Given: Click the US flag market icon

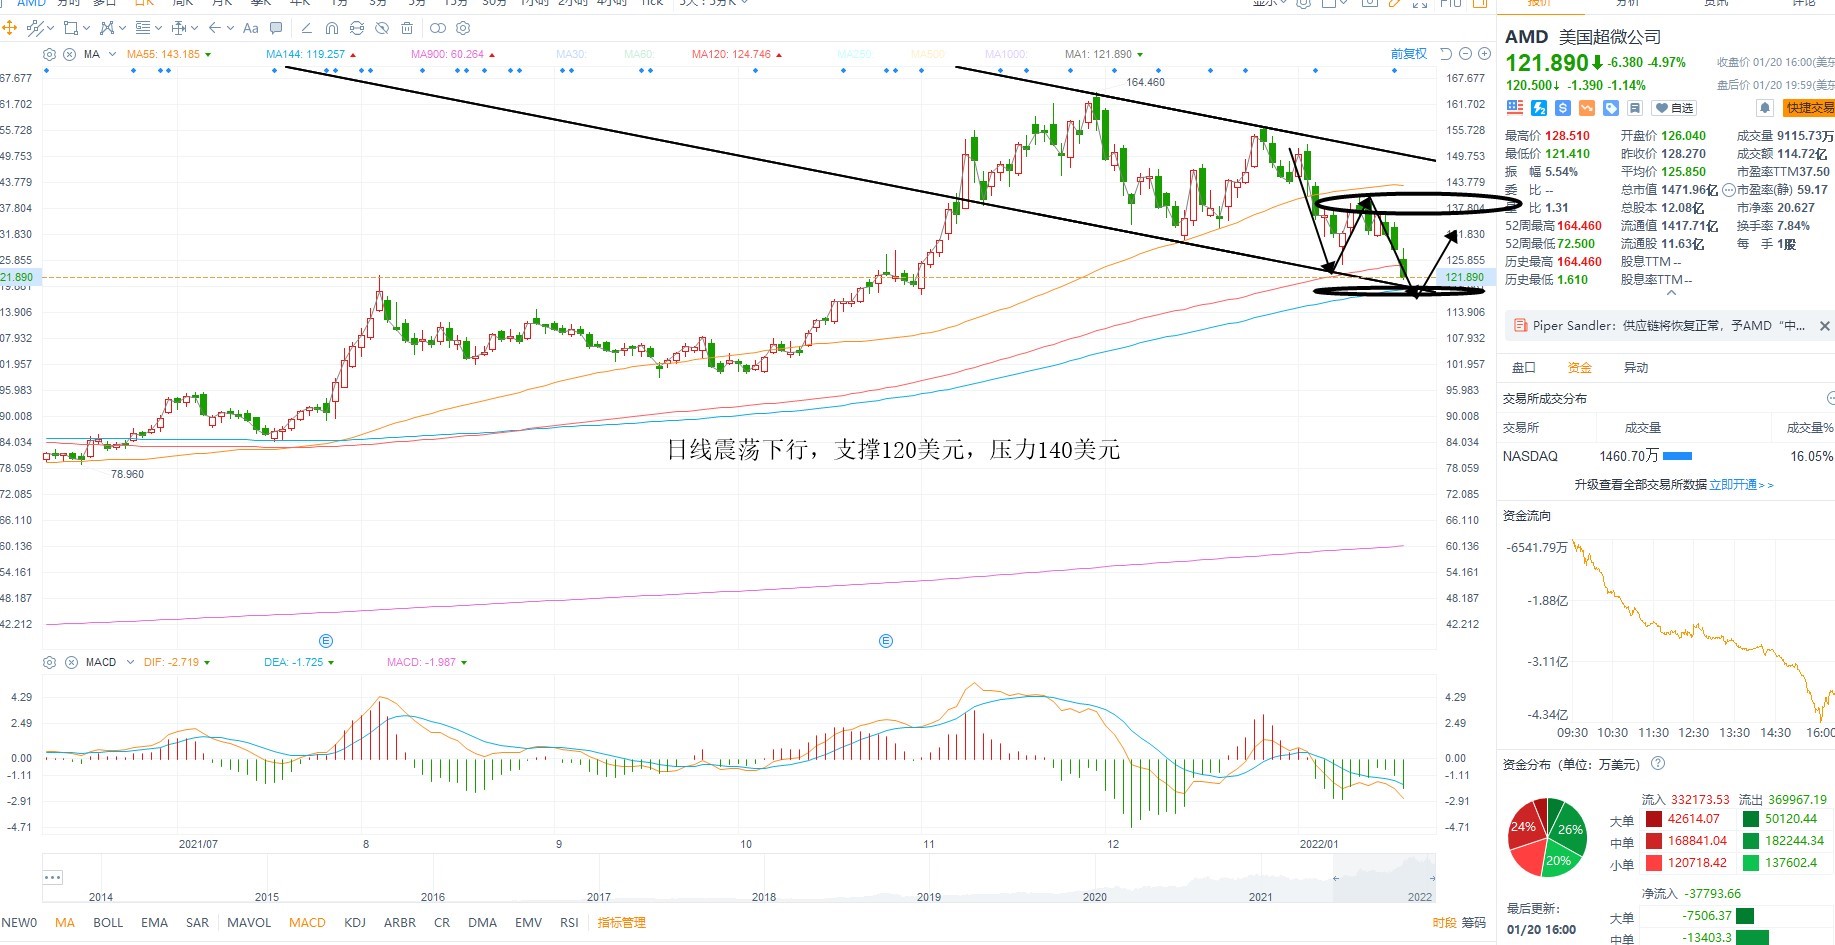Looking at the screenshot, I should (x=1515, y=108).
